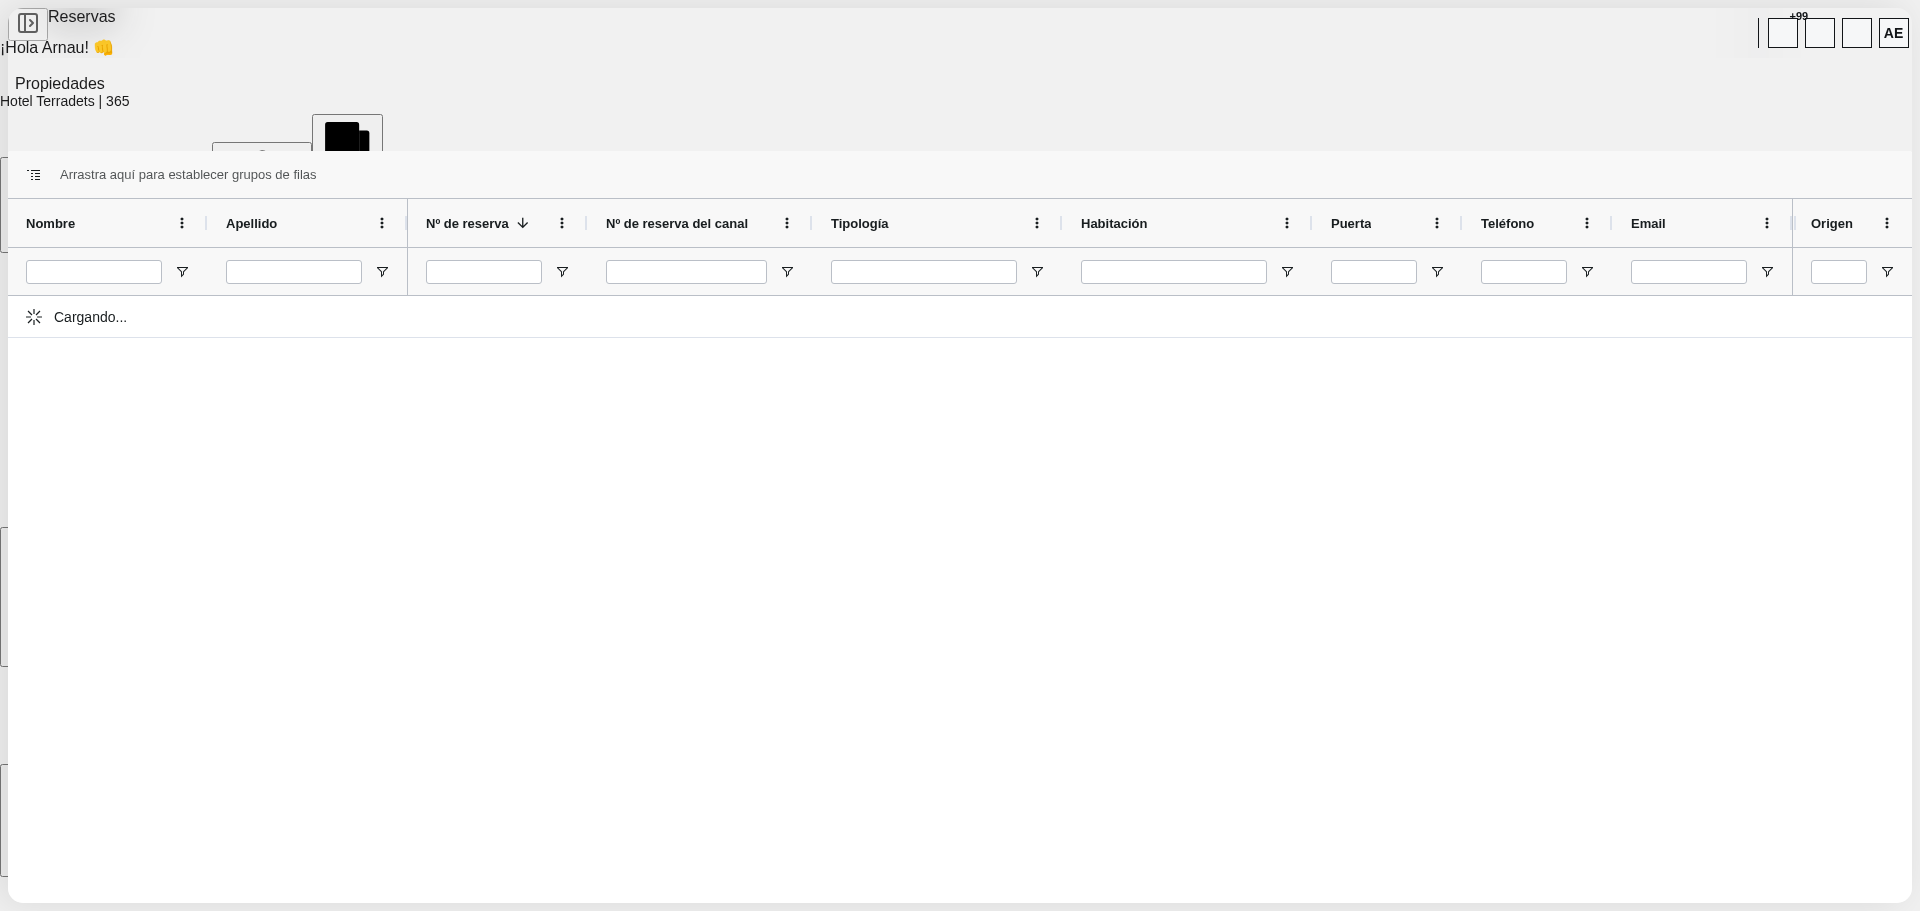Click the Teléfono filter funnel icon

pos(1587,272)
